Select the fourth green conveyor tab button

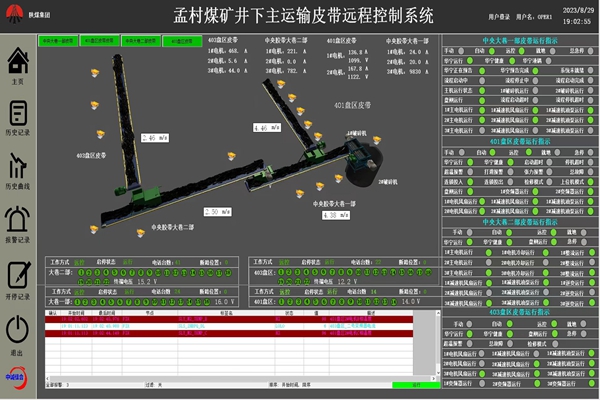click(181, 41)
